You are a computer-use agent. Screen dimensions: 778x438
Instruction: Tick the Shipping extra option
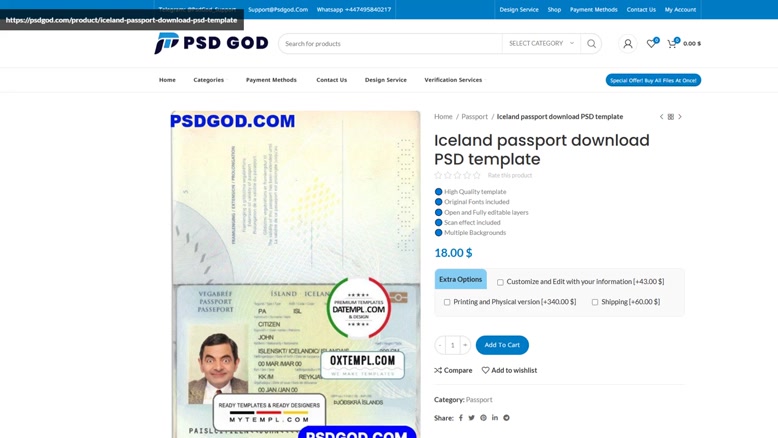point(595,302)
